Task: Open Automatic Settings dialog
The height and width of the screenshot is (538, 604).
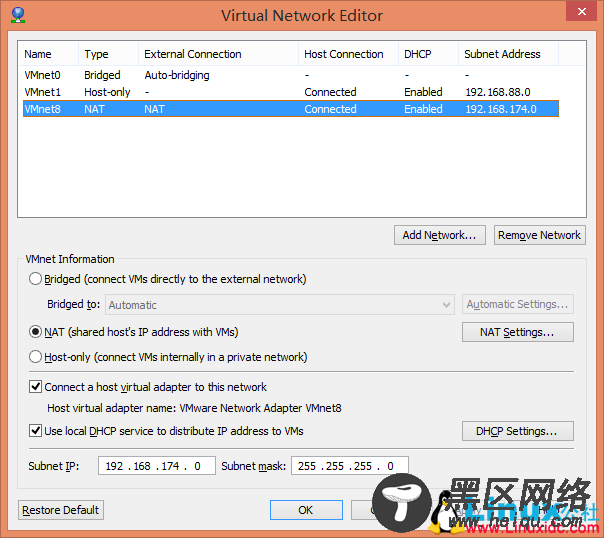Action: [518, 304]
